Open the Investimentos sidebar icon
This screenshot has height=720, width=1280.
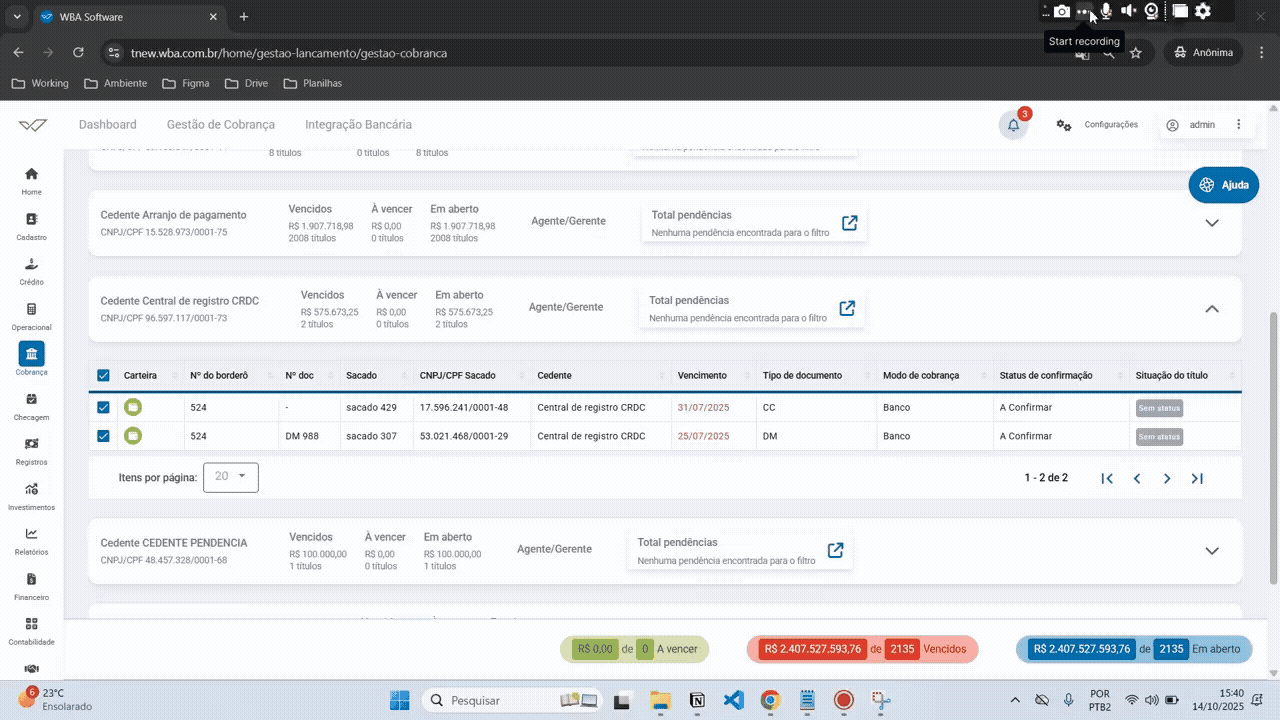pos(32,489)
